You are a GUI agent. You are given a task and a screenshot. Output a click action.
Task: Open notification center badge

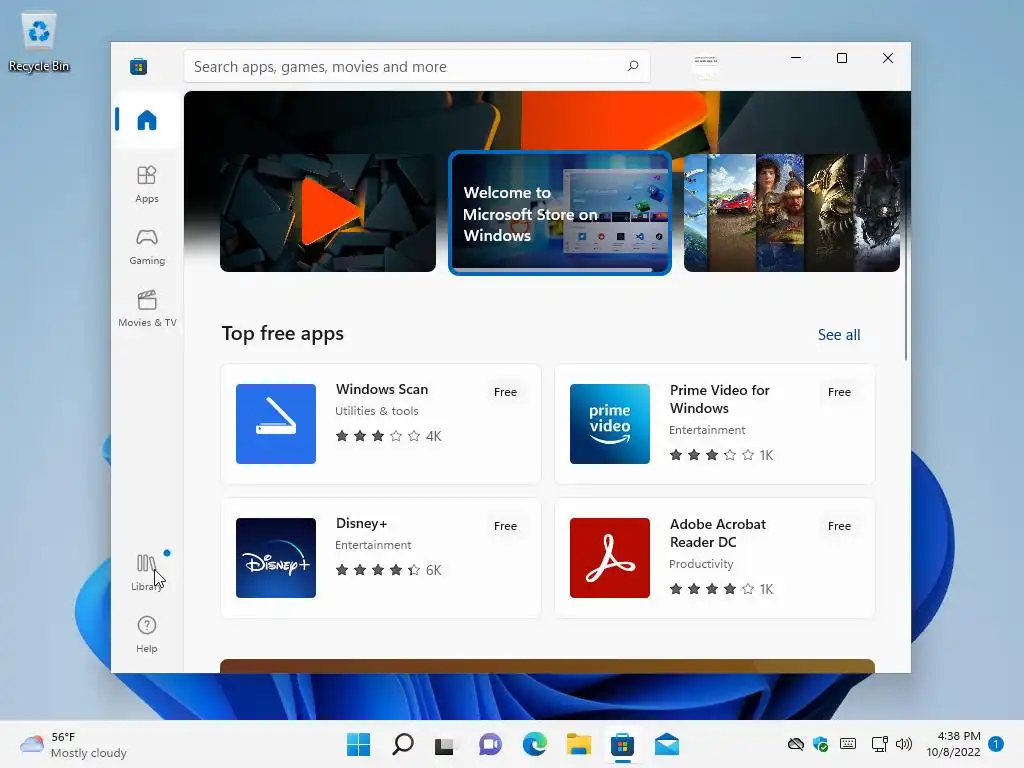[x=996, y=744]
